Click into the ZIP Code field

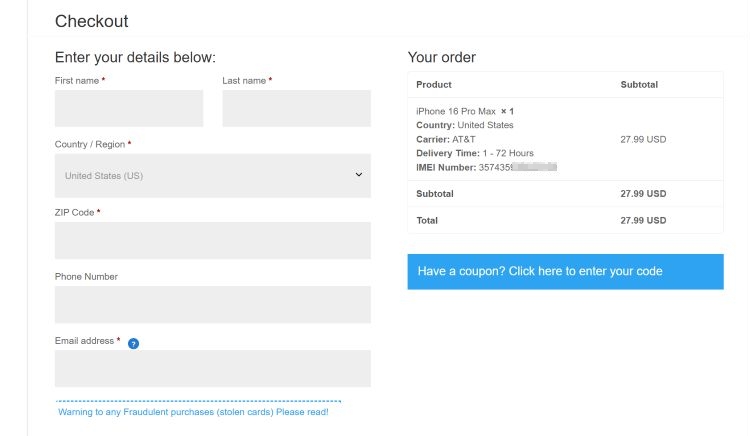(212, 240)
